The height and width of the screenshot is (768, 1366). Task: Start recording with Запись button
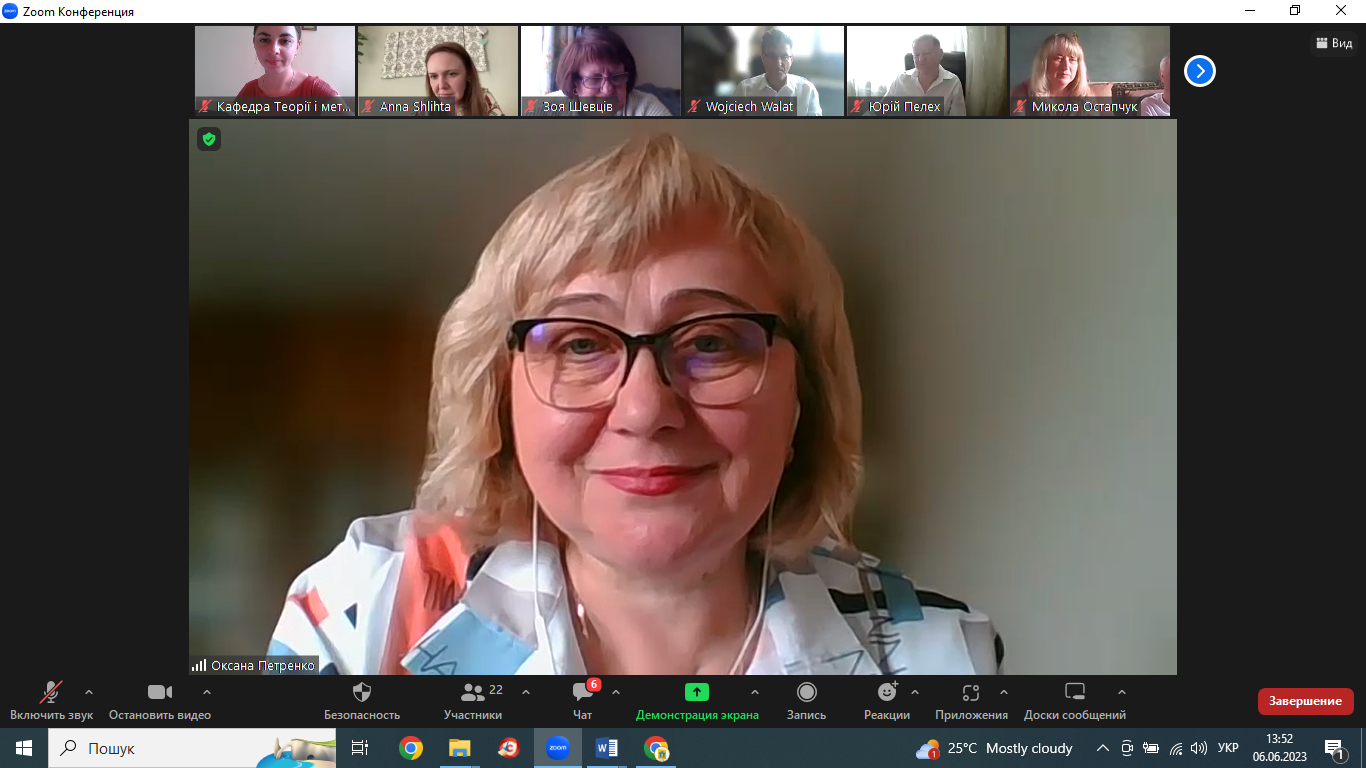807,701
